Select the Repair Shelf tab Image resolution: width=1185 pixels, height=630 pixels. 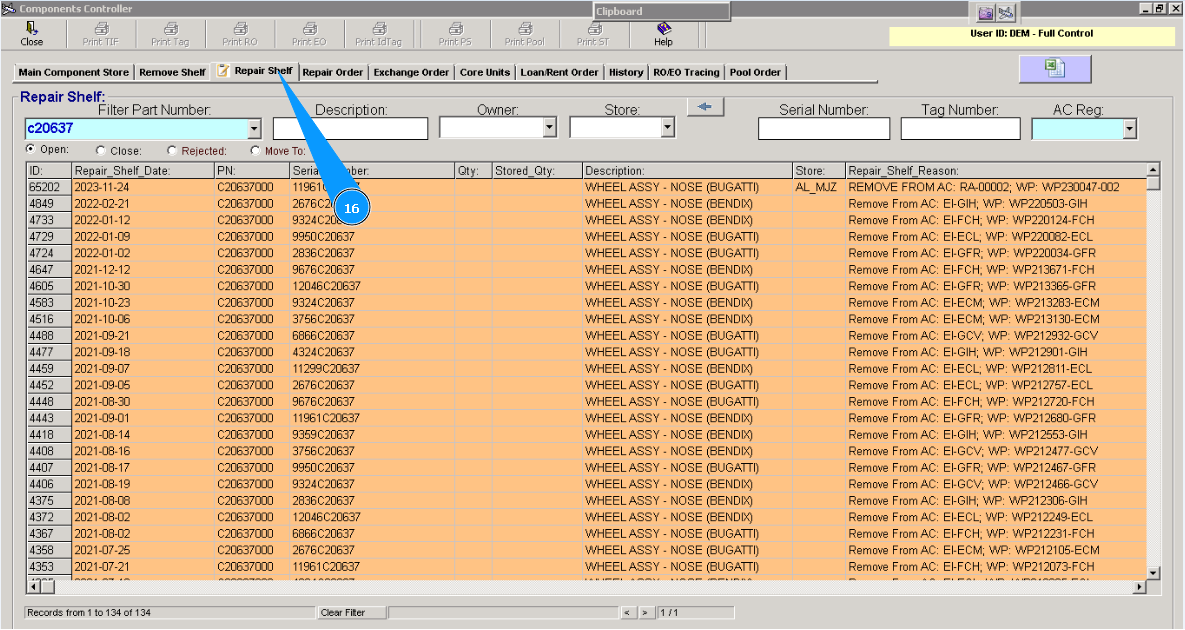pos(255,70)
